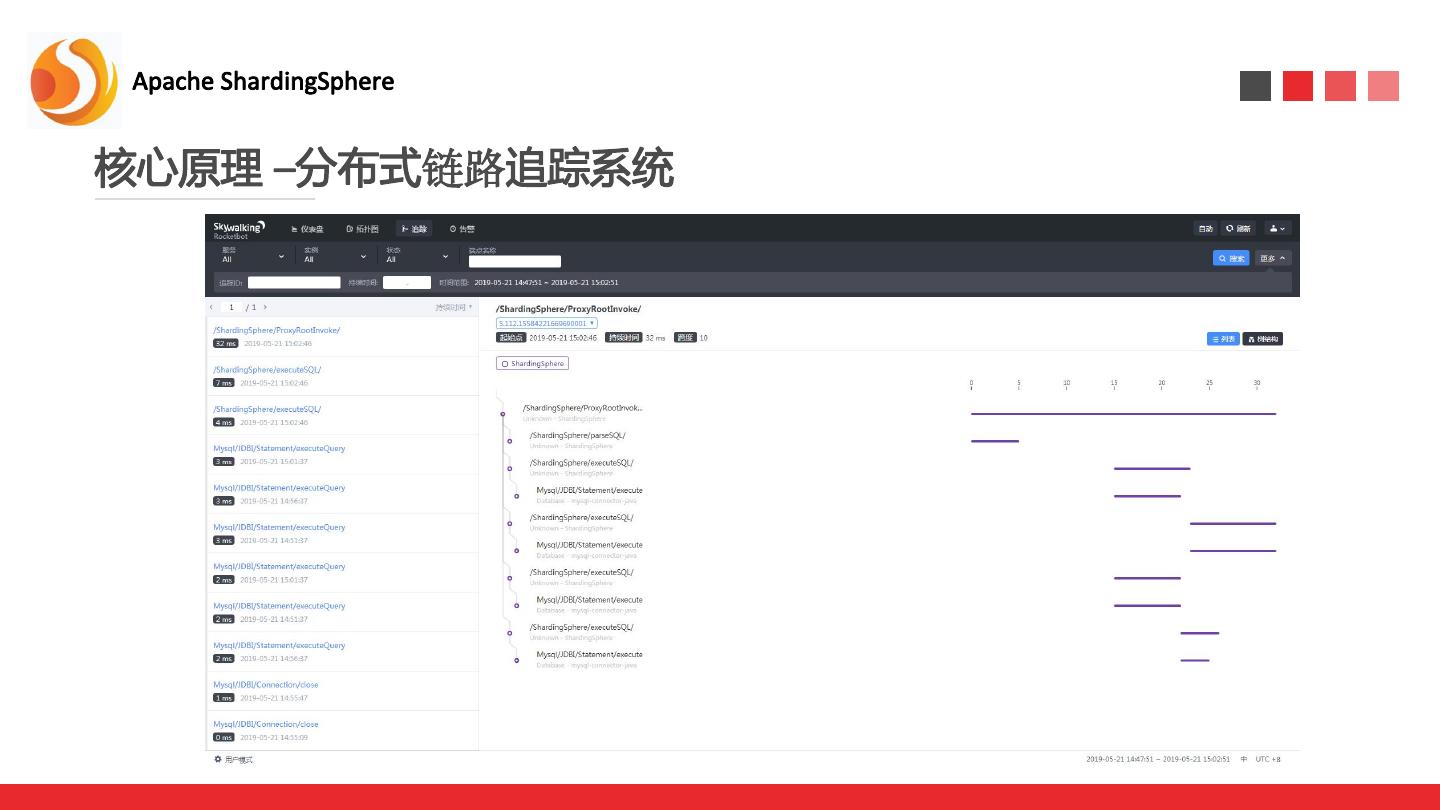
Task: Select the /ShardingSphere/ProxyRootInvok.. root span
Action: (583, 408)
